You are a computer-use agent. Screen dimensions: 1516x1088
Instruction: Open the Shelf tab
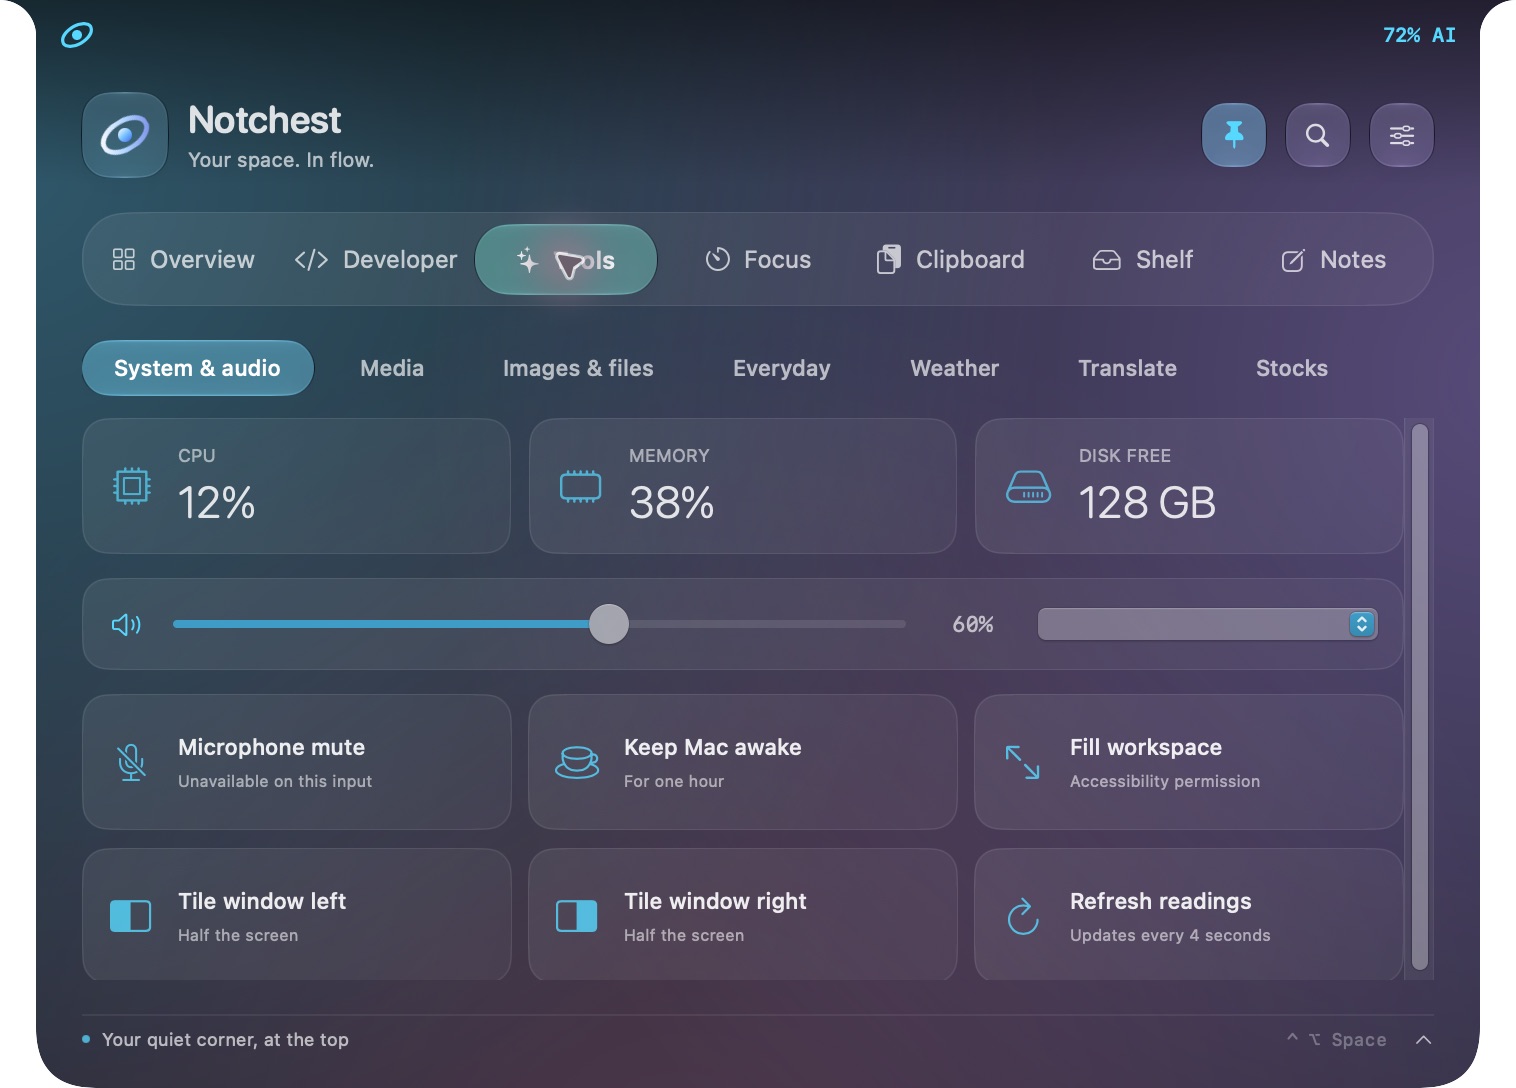coord(1142,260)
